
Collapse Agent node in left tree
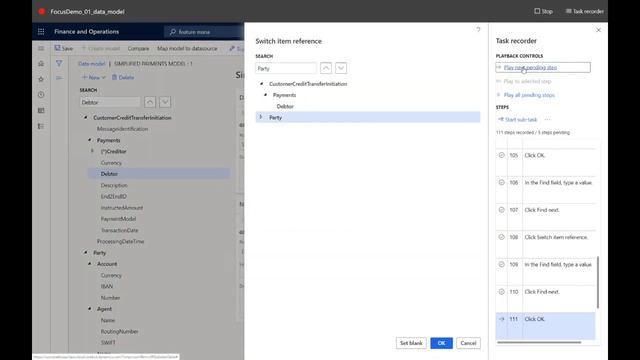point(90,309)
